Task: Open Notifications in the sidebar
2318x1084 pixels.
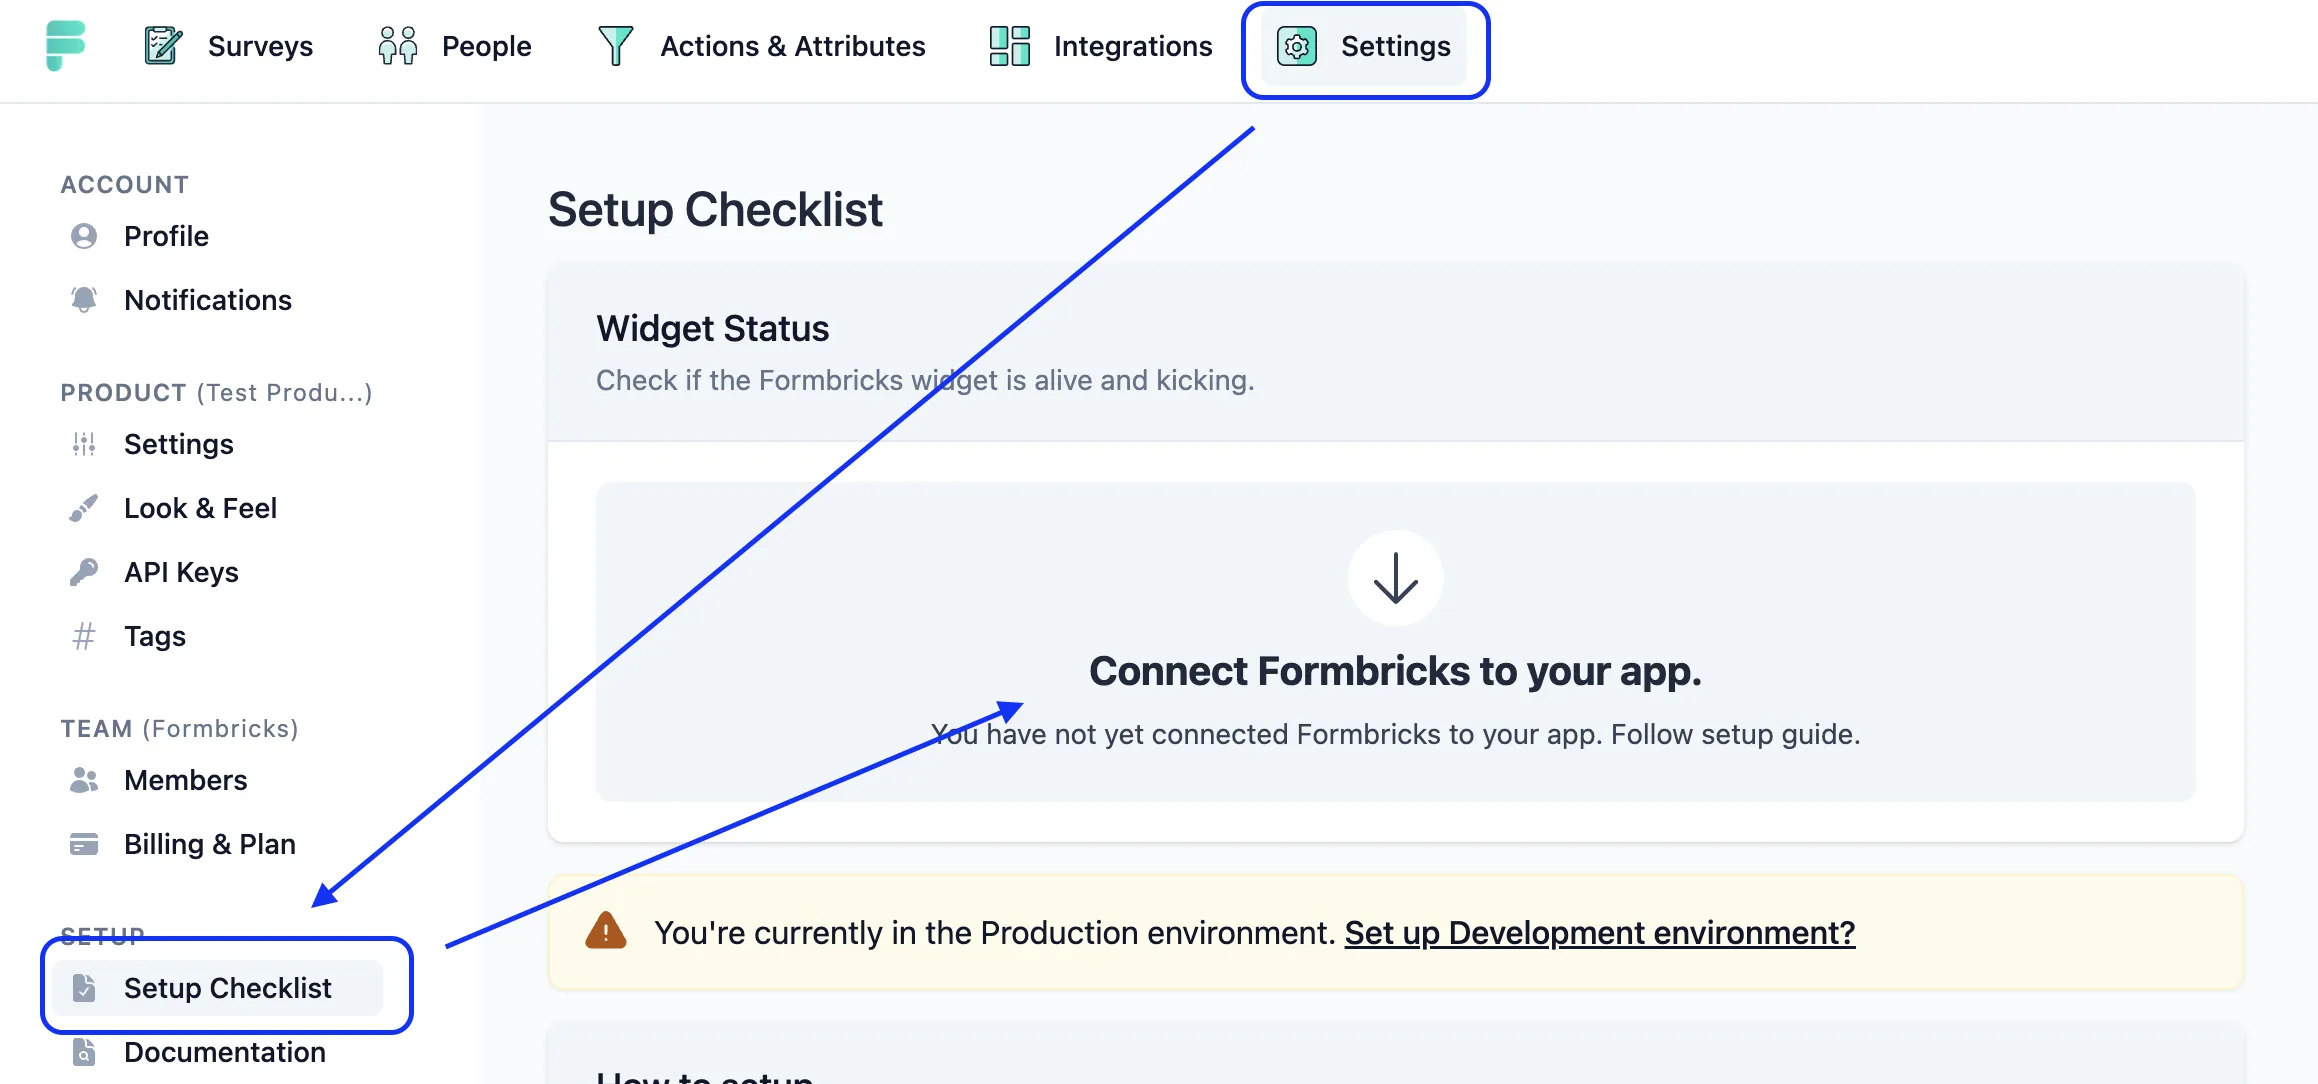Action: coord(208,300)
